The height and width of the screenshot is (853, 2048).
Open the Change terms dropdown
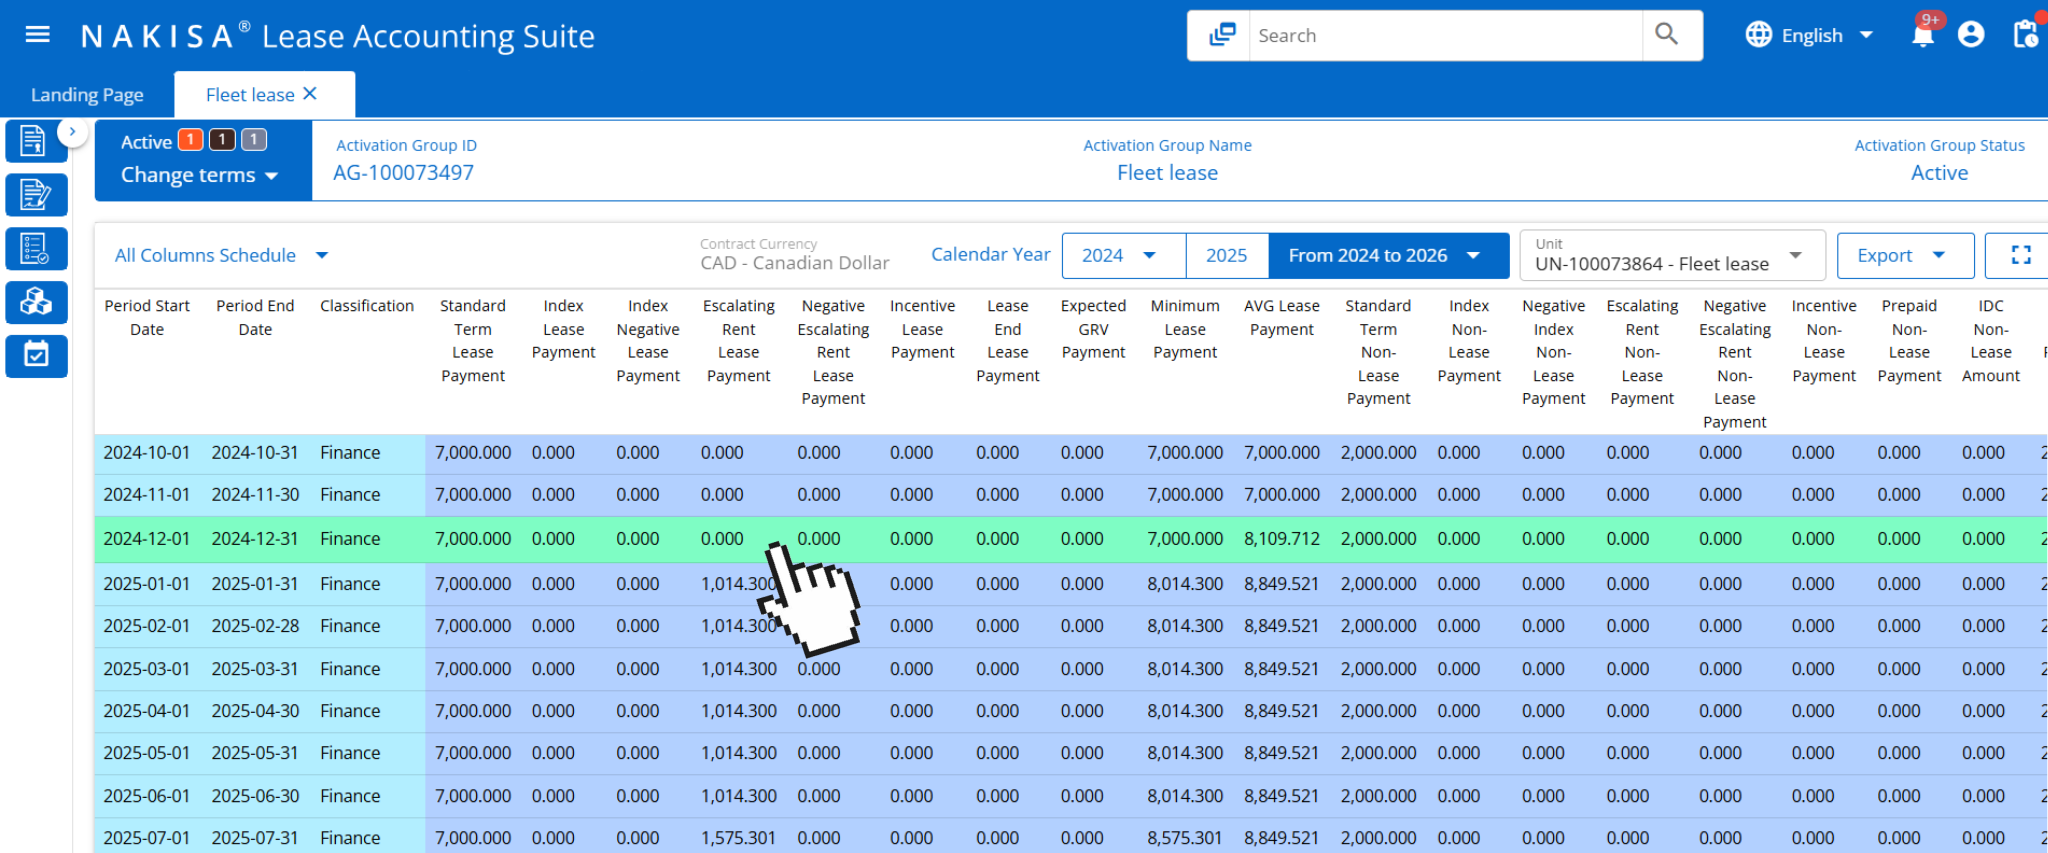point(199,175)
